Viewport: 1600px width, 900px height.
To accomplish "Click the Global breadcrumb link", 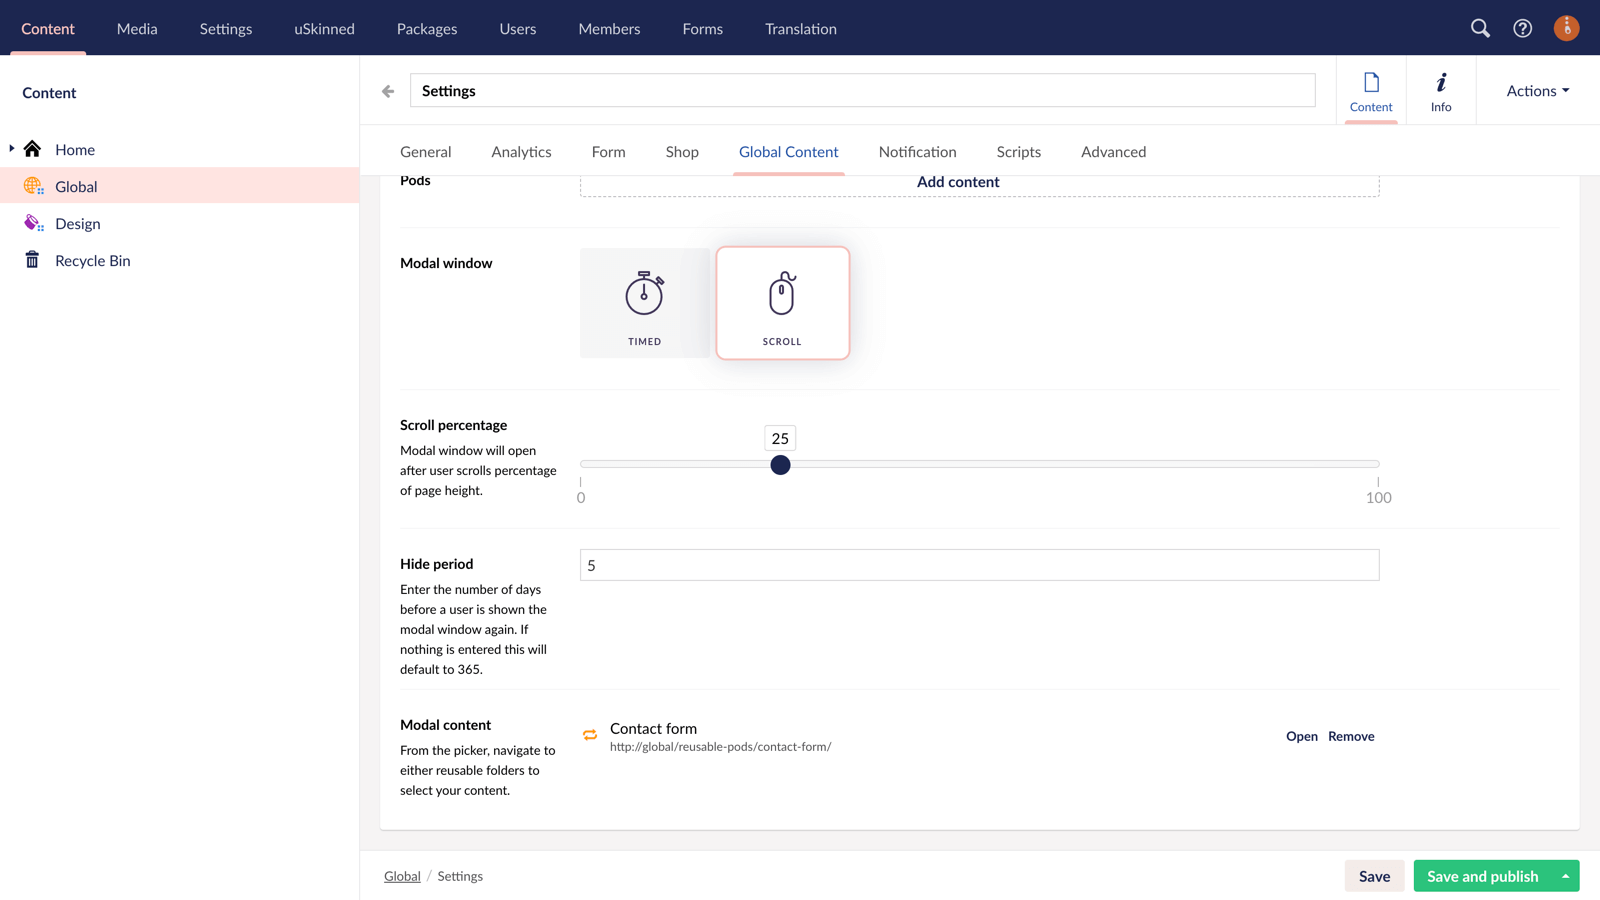I will [402, 876].
